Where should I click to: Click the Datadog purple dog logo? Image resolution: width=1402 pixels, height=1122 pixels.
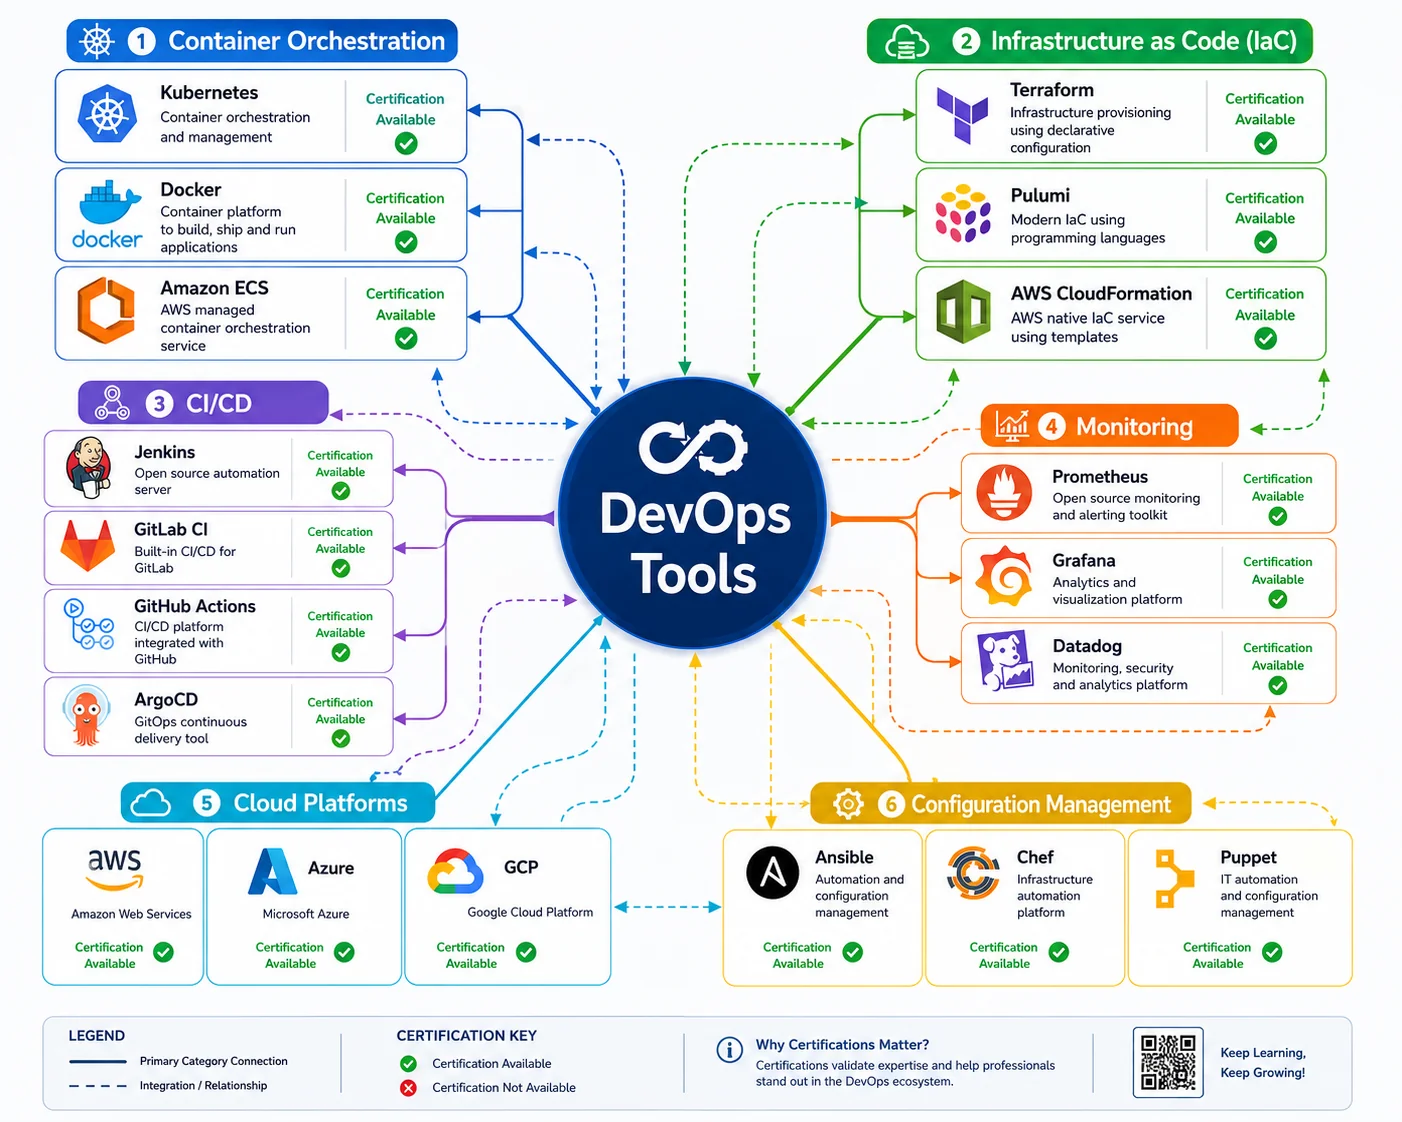[x=1005, y=661]
